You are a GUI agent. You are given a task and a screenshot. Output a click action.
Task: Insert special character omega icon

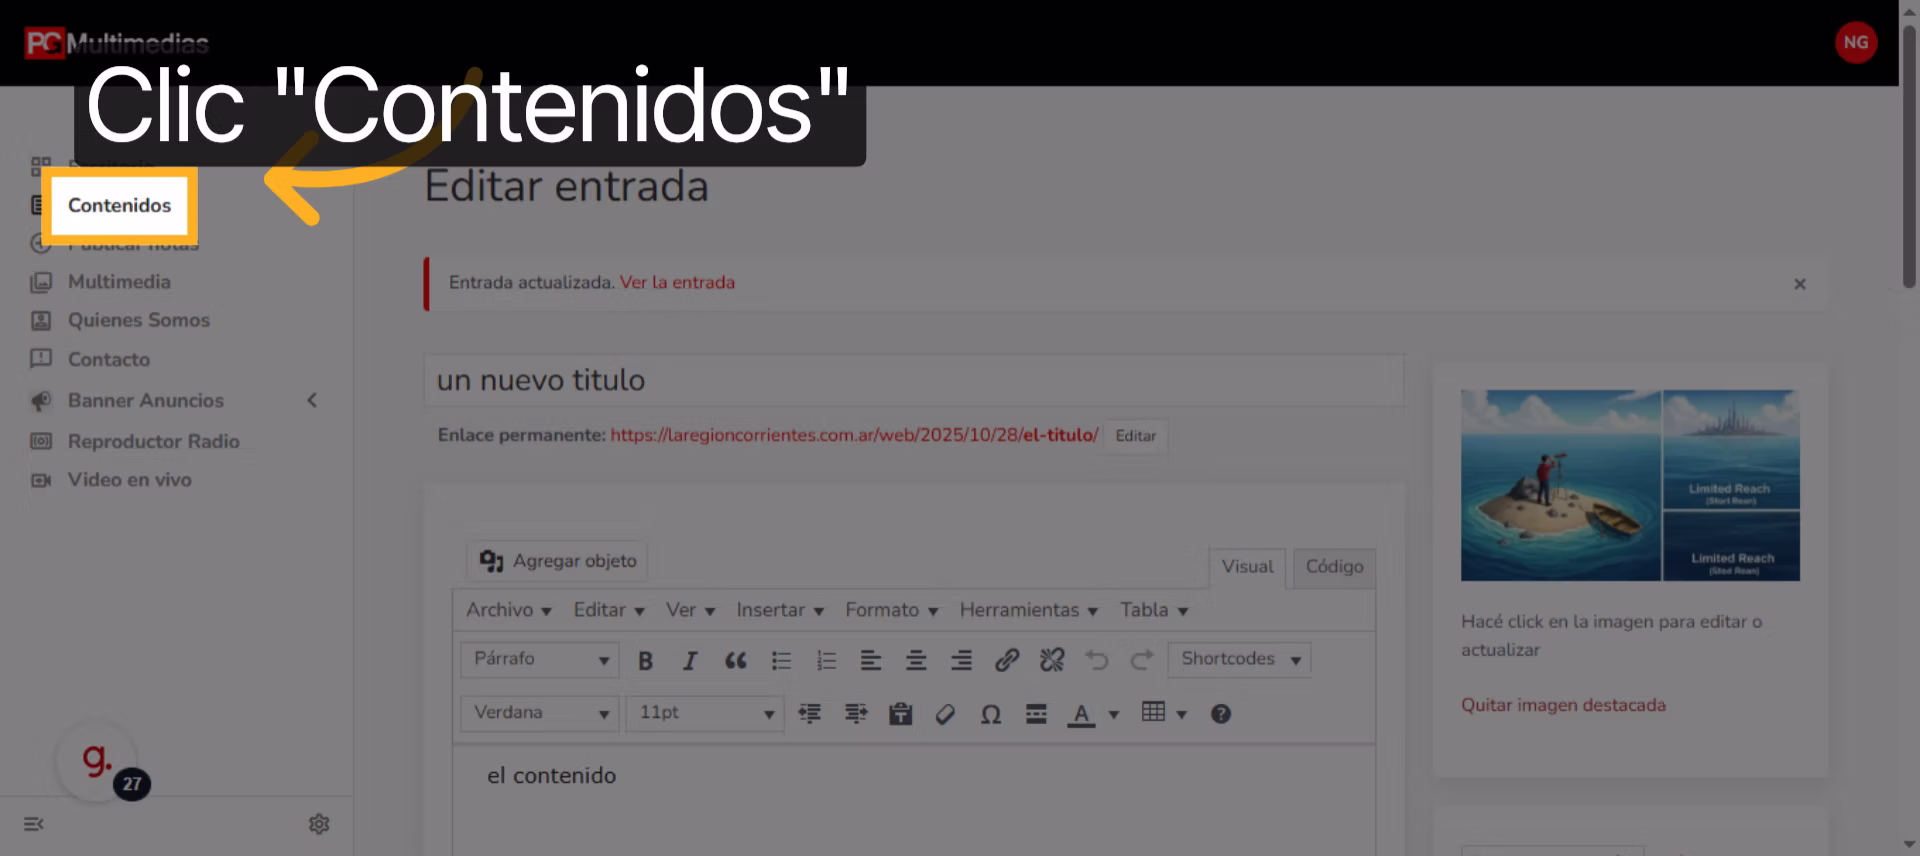[x=990, y=714]
